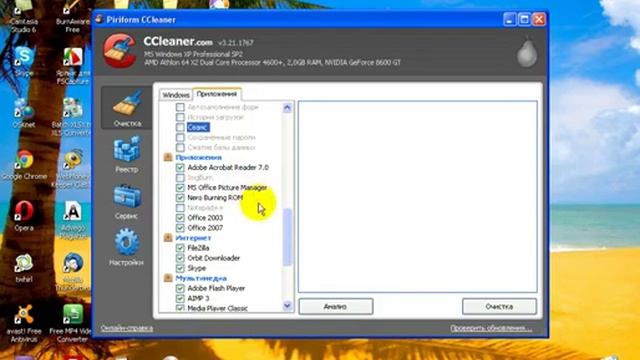Screen dimensions: 640x360
Task: Select the Мультимедиа group heading
Action: (x=201, y=278)
